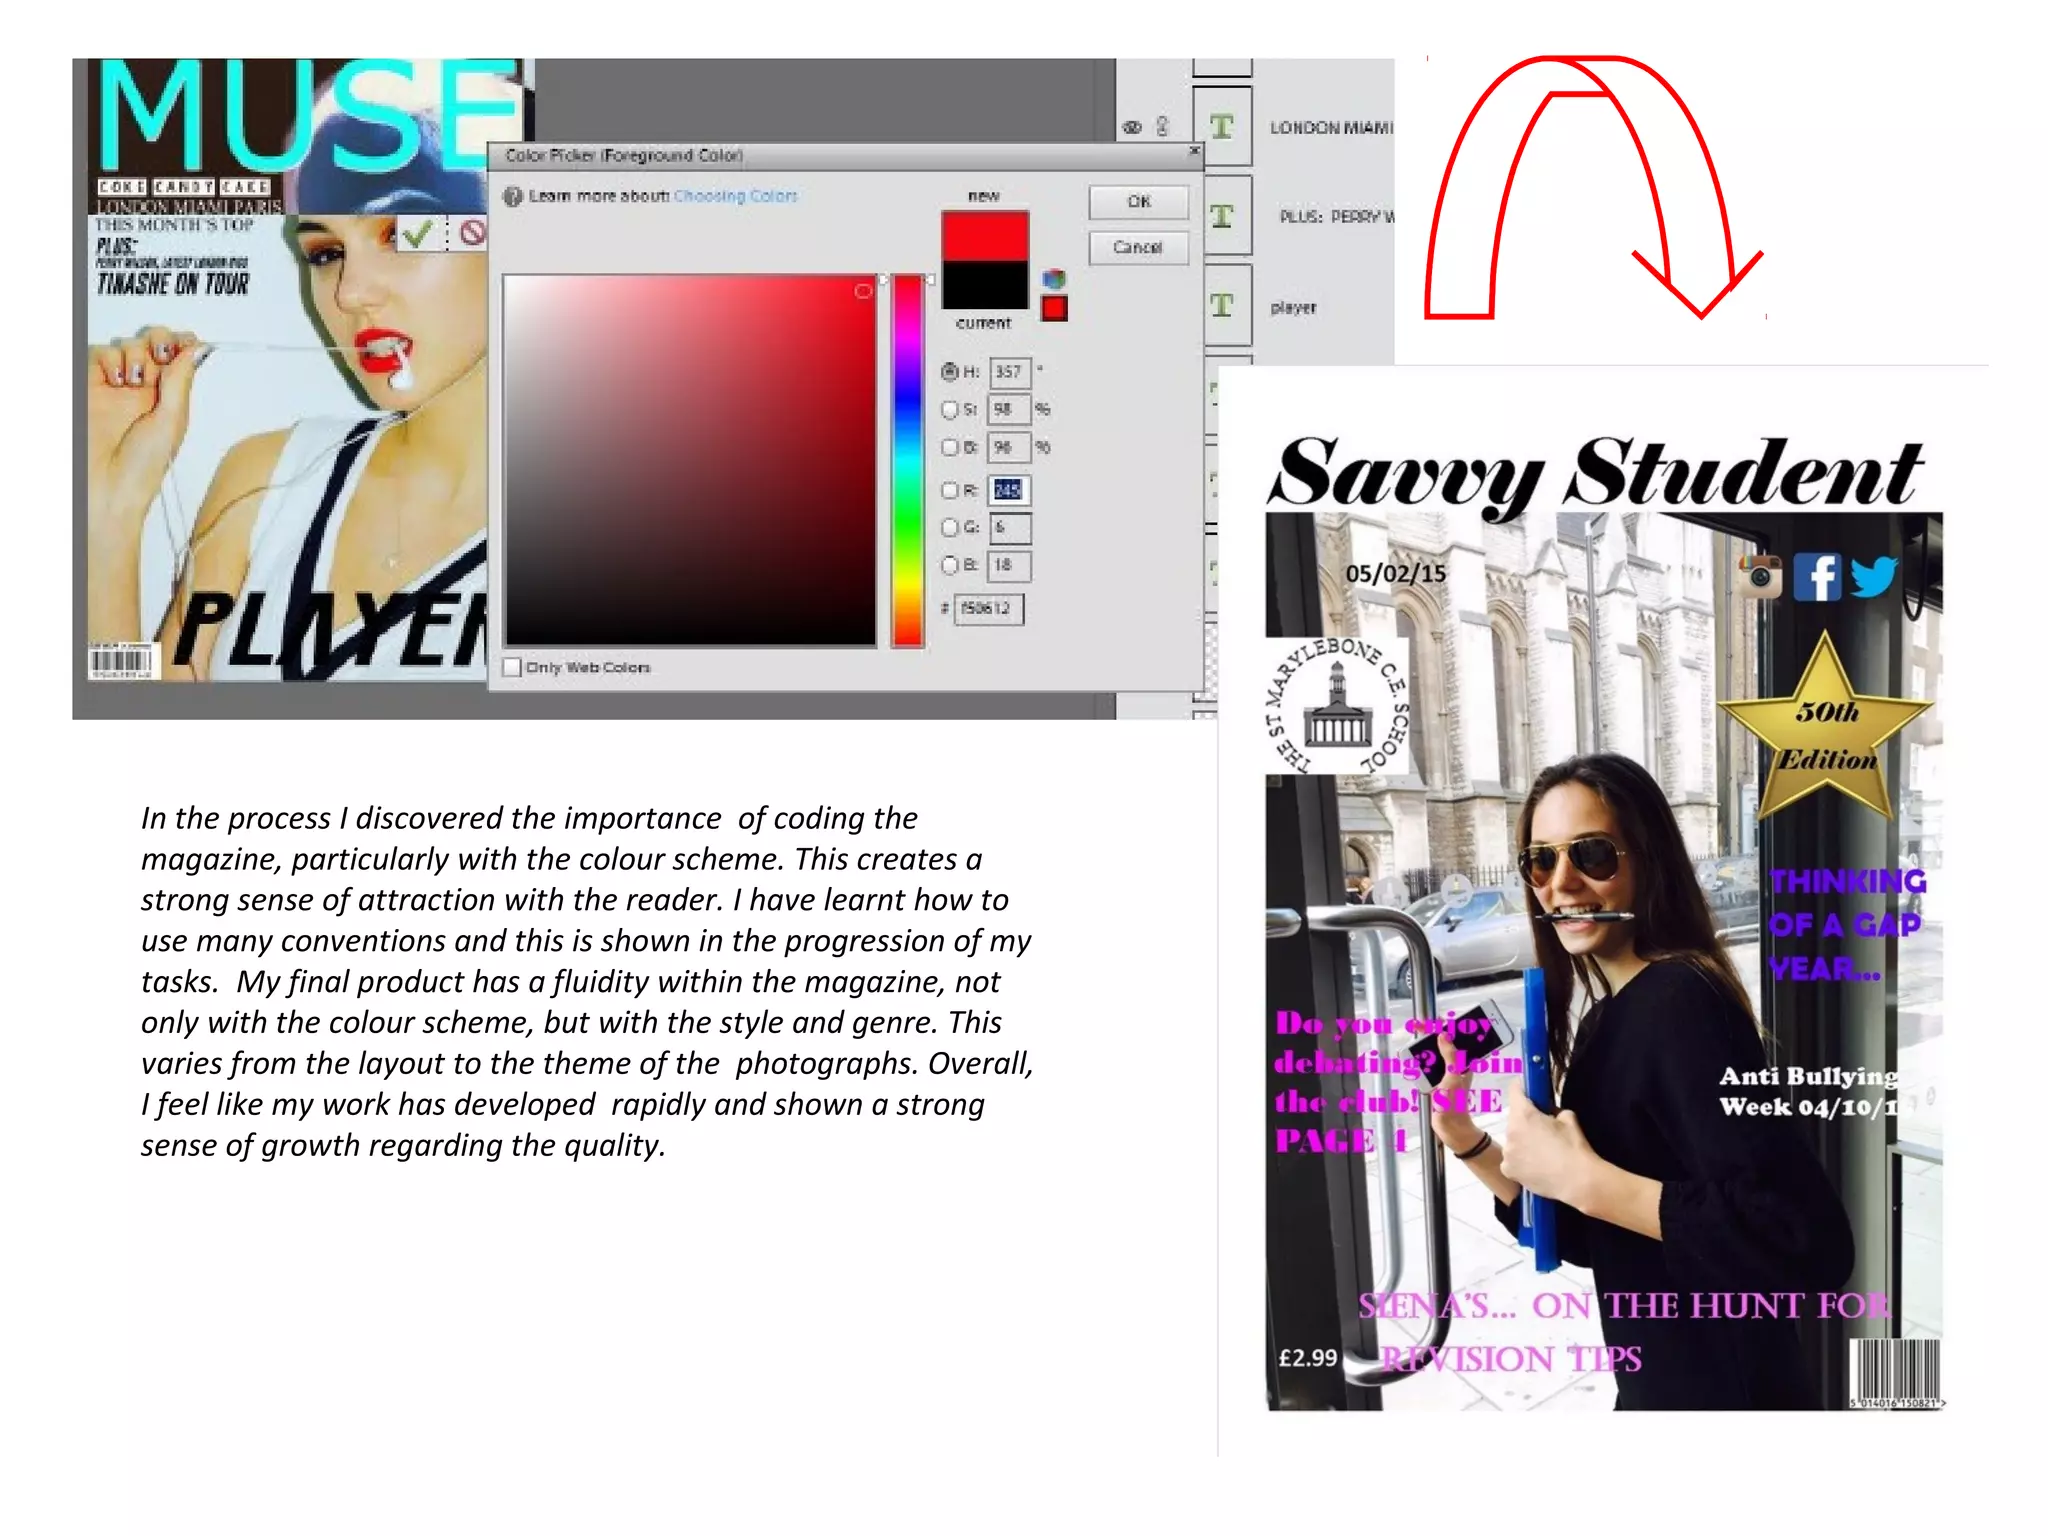
Task: Open the Choosing Colors help link
Action: [735, 196]
